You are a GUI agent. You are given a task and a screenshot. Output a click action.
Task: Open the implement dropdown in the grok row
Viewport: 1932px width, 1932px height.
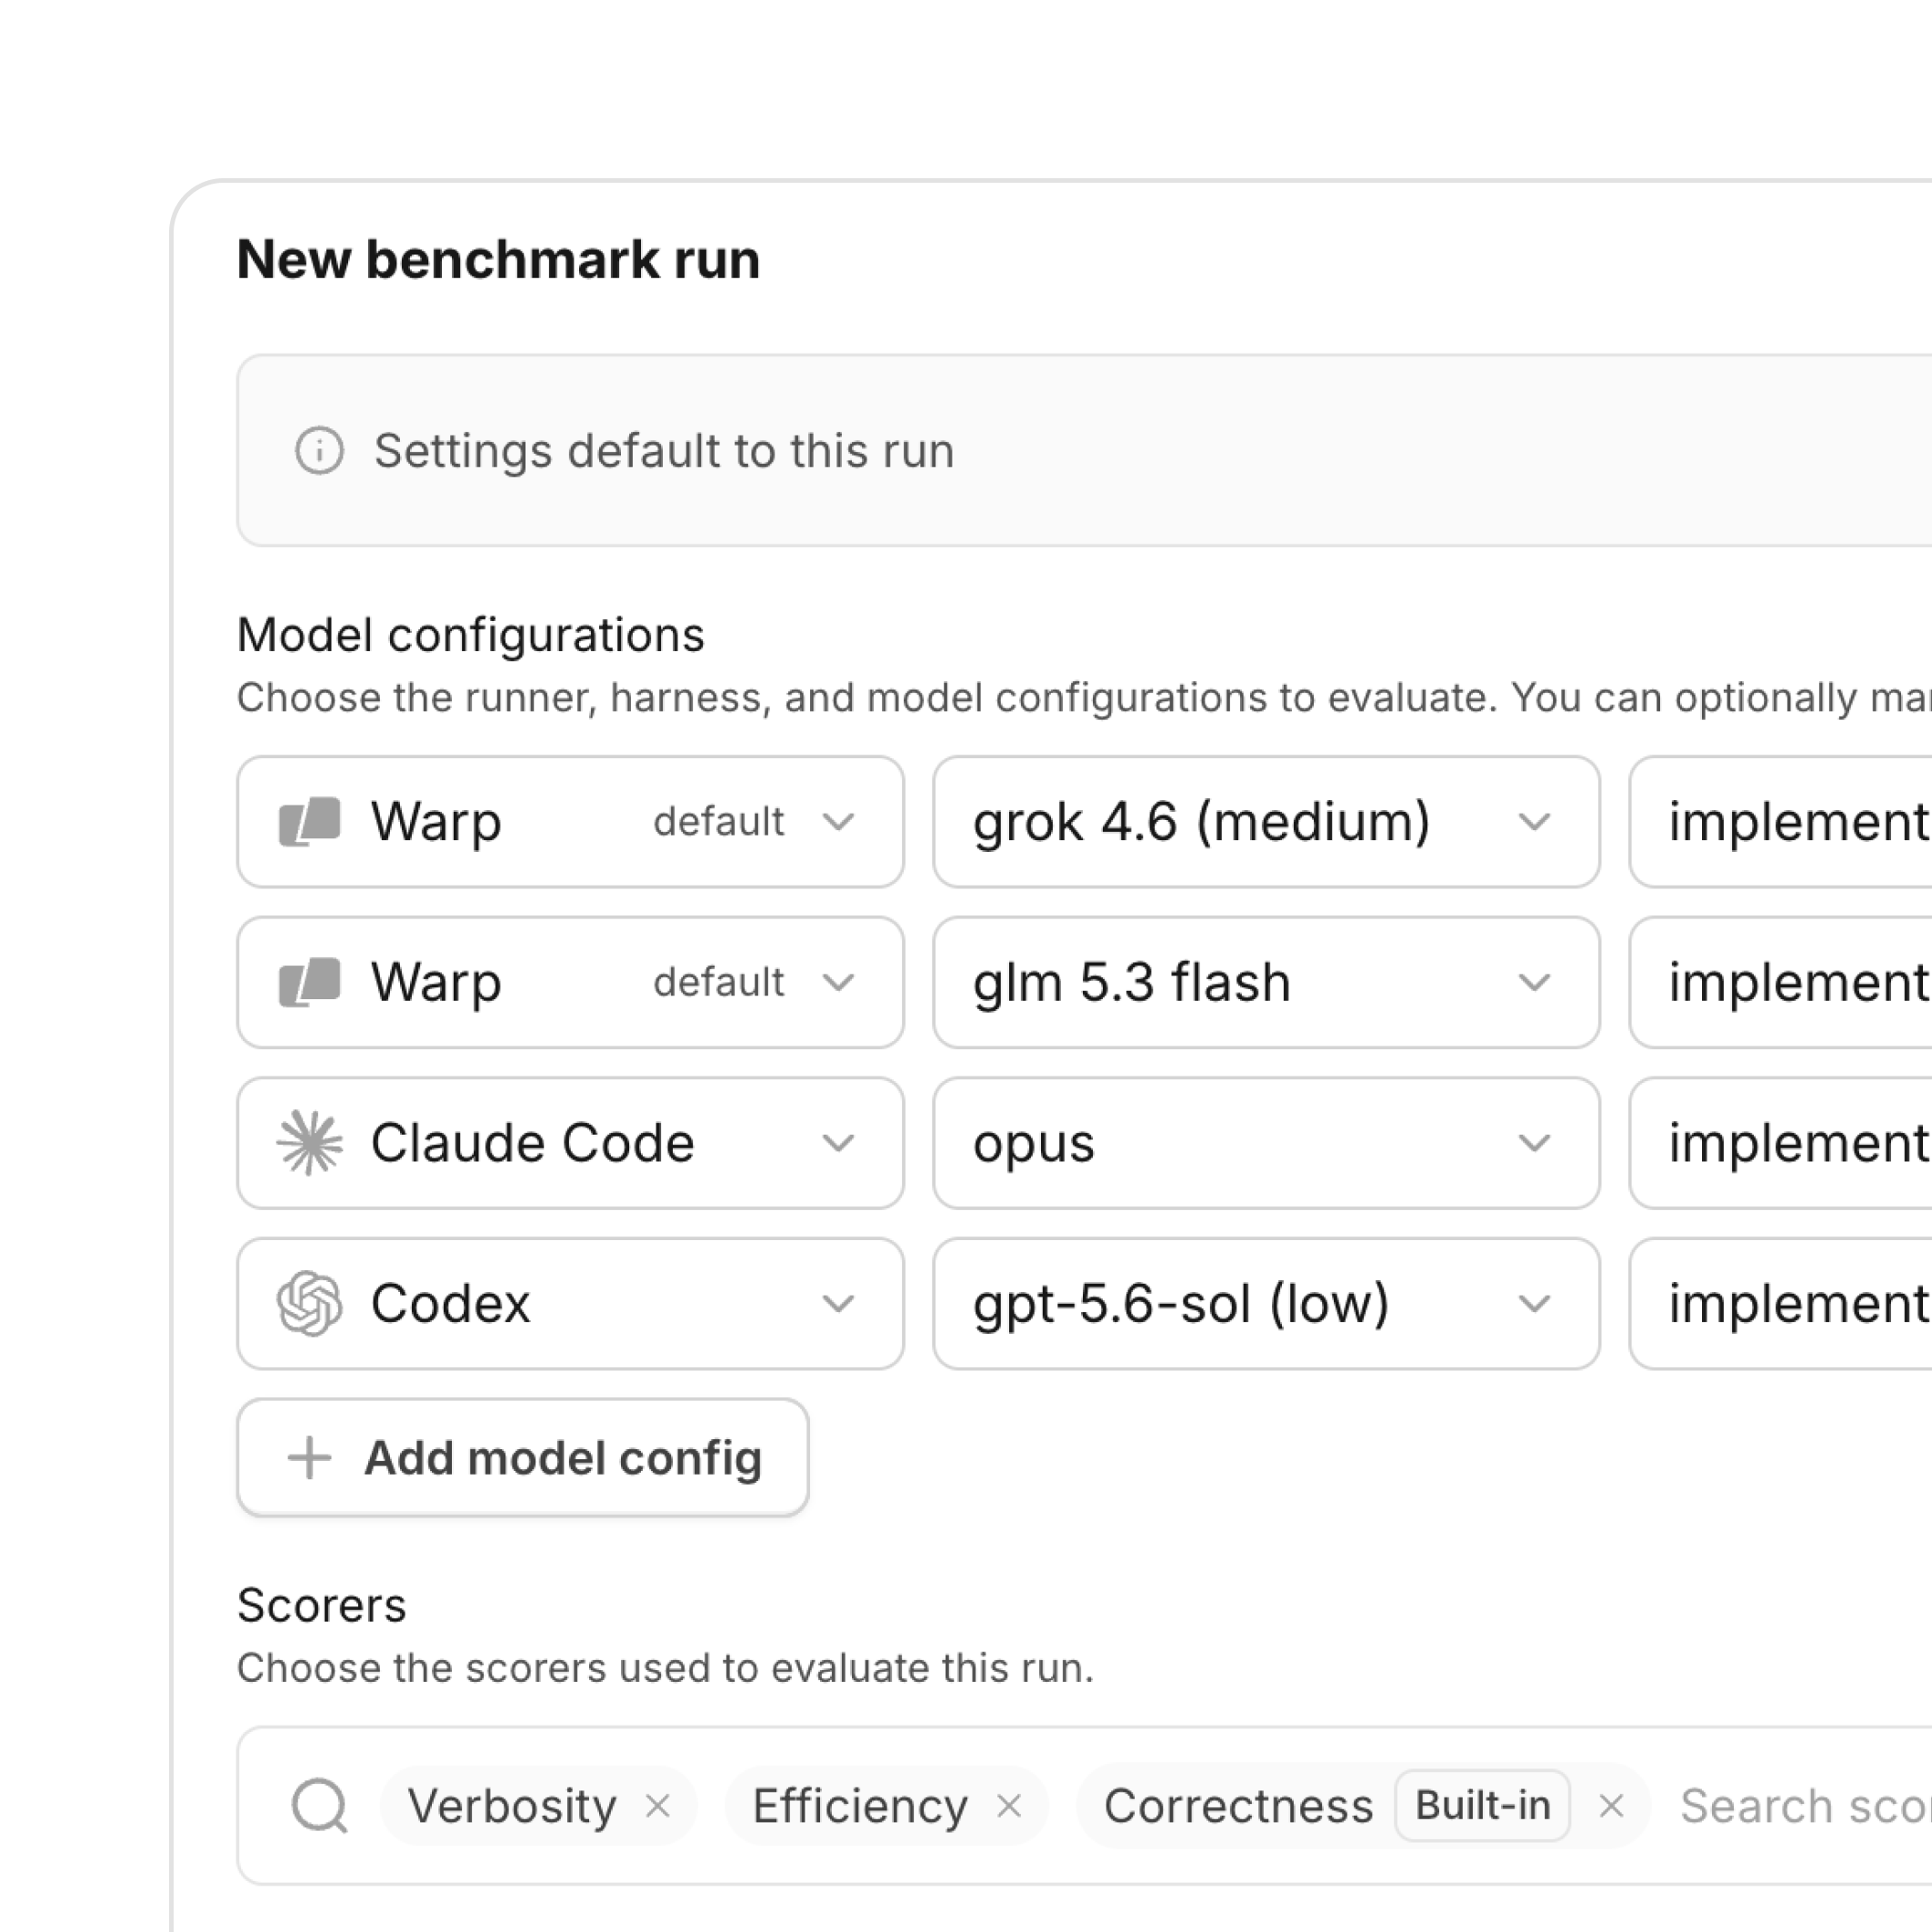tap(1781, 821)
